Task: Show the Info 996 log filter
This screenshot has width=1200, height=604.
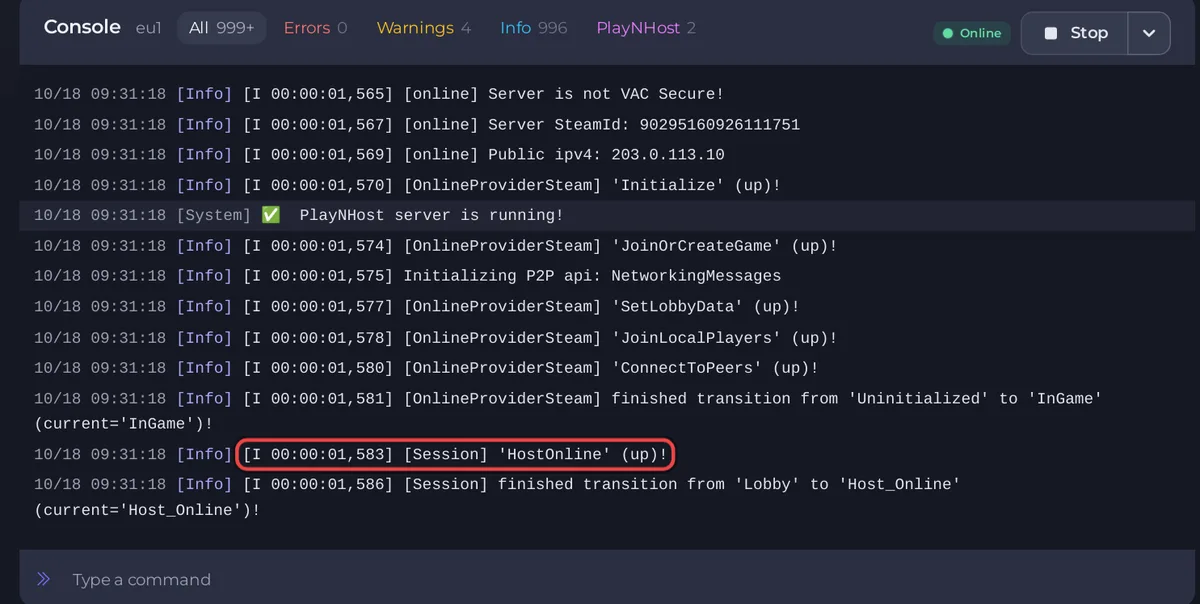Action: [x=533, y=28]
